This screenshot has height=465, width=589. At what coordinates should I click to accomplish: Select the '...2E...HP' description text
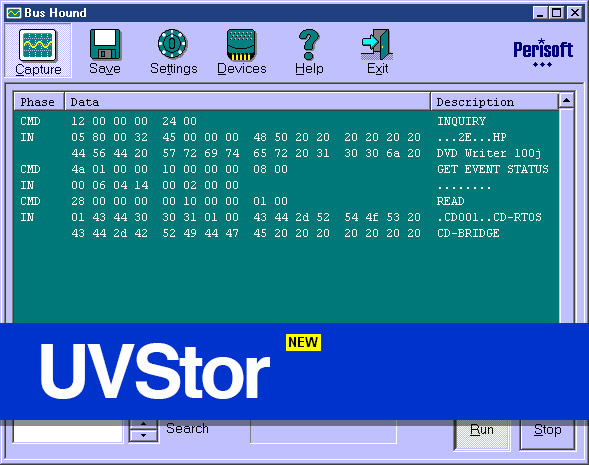pyautogui.click(x=472, y=137)
